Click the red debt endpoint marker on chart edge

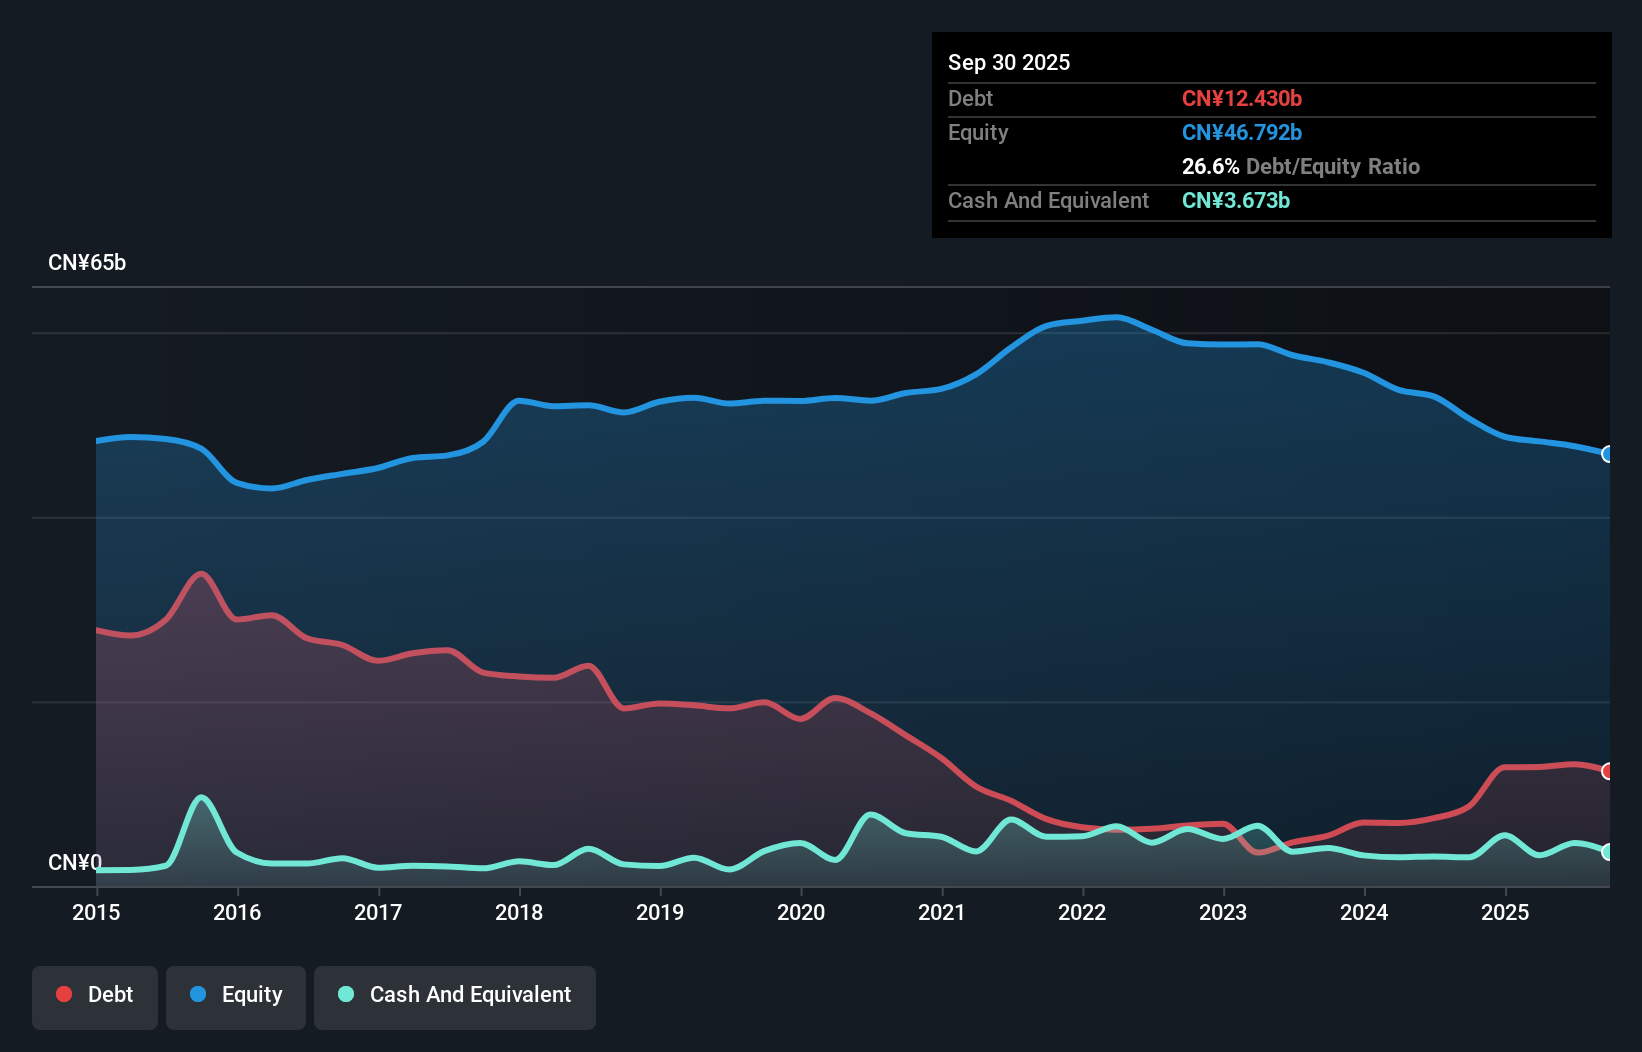click(x=1608, y=771)
